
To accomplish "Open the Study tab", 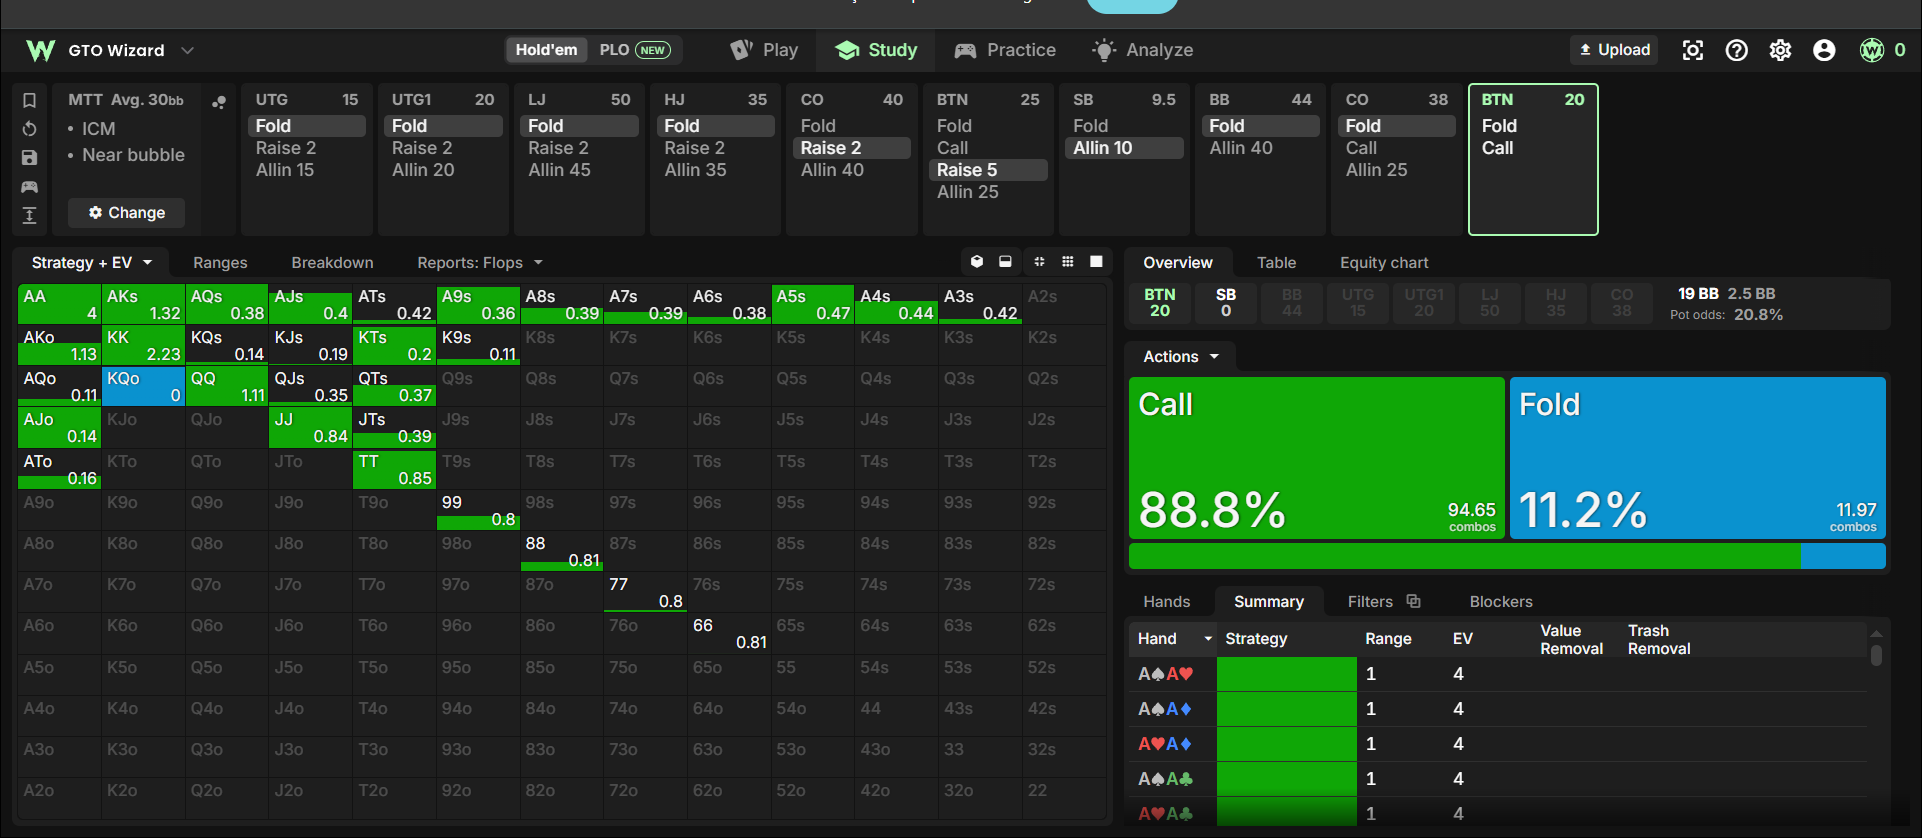I will pos(876,50).
